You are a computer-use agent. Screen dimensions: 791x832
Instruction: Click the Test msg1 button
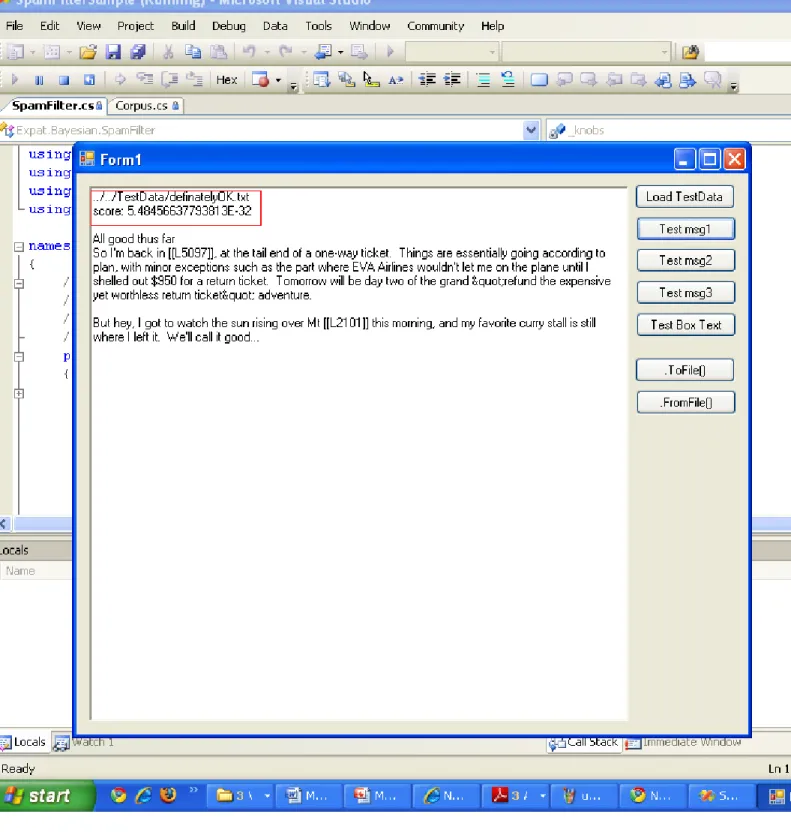[x=685, y=229]
